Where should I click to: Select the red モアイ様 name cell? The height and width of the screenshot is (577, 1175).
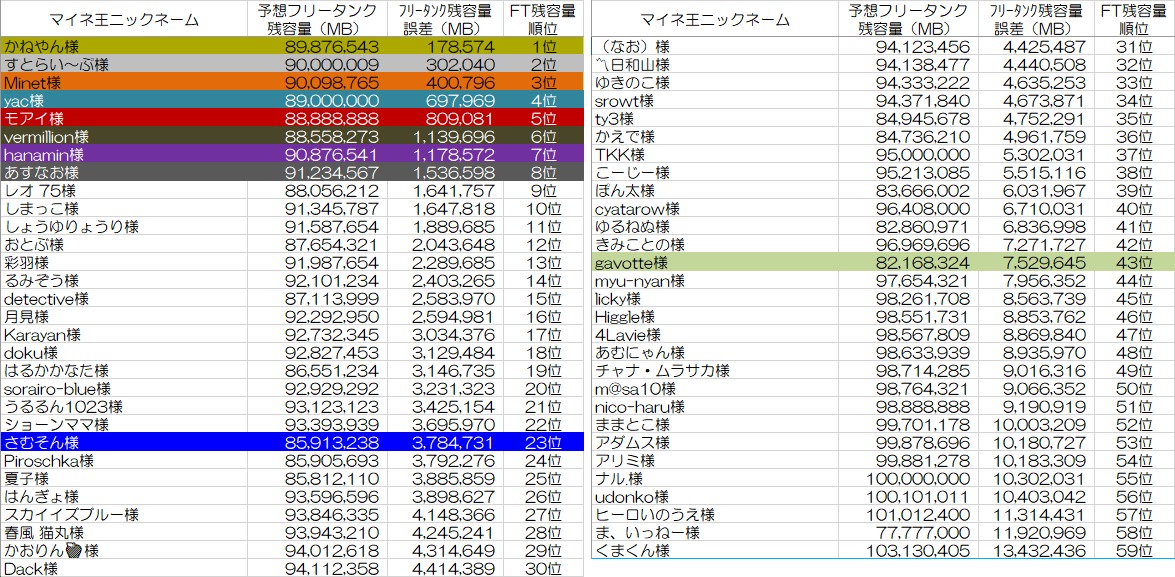[x=123, y=118]
